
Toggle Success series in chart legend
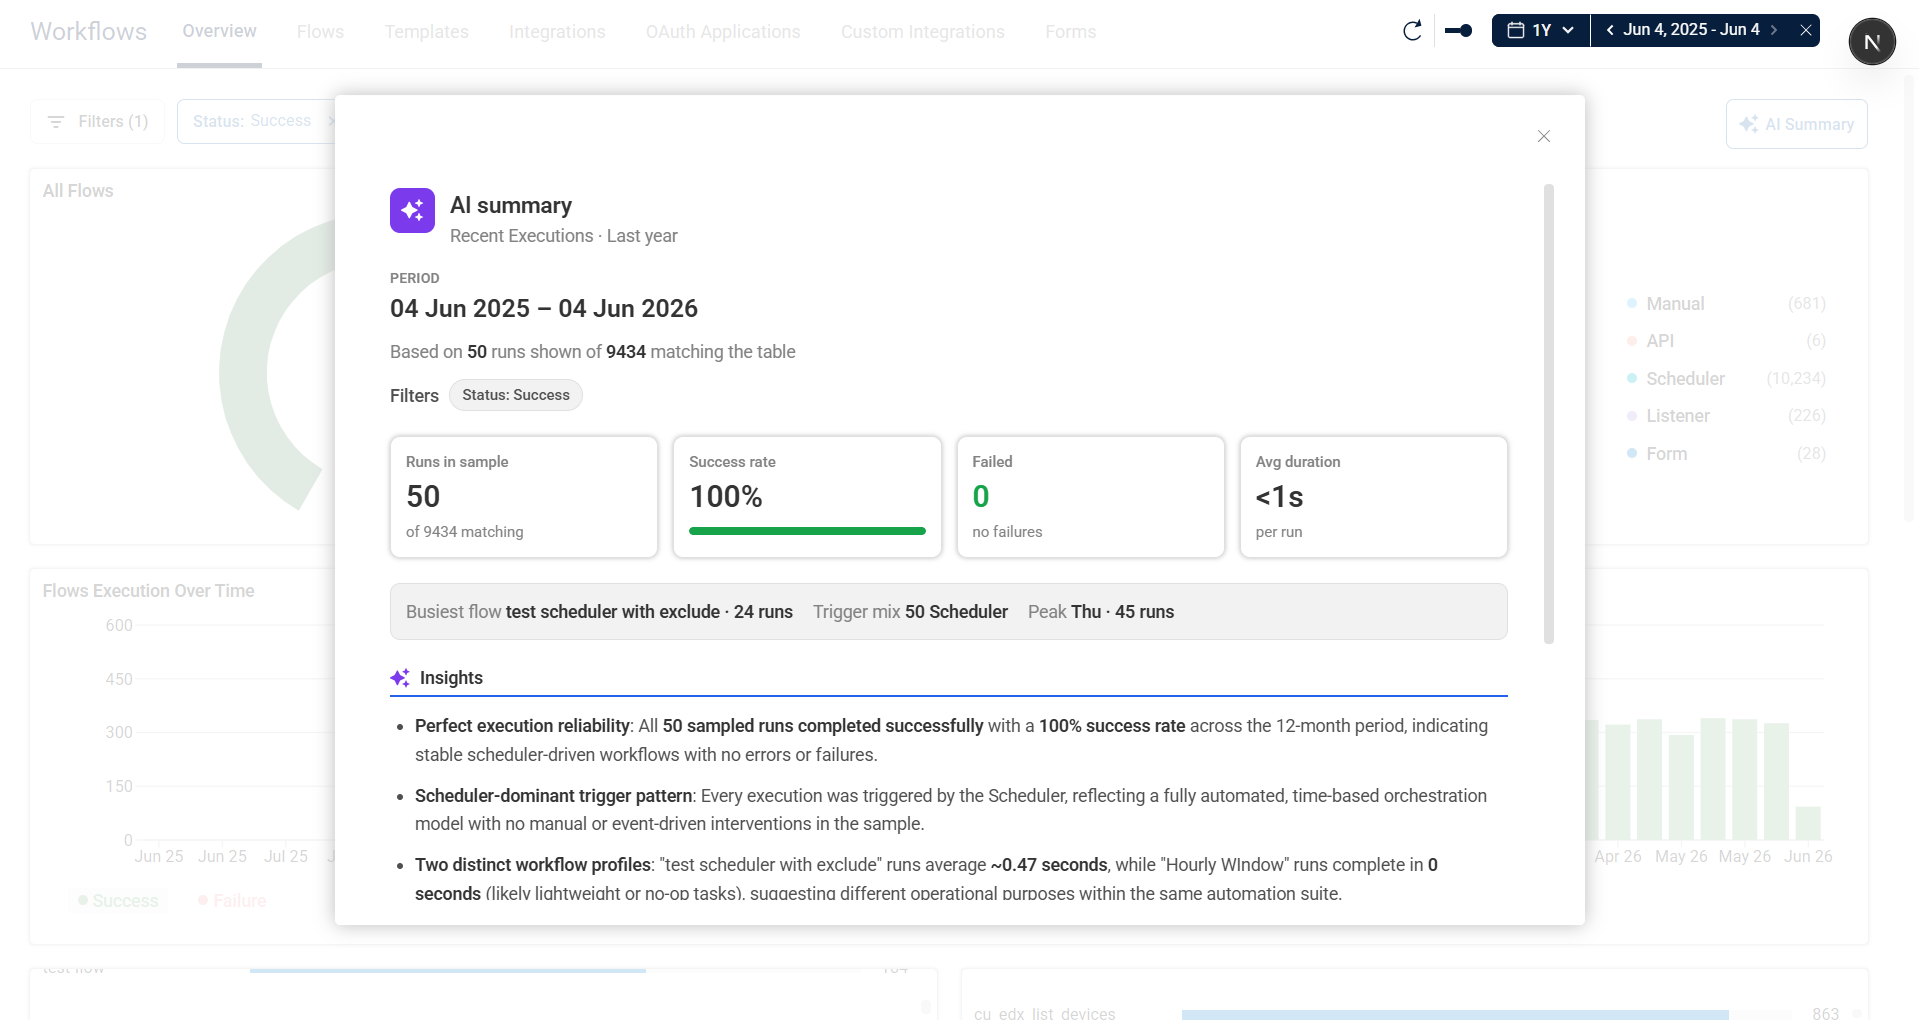[x=118, y=901]
